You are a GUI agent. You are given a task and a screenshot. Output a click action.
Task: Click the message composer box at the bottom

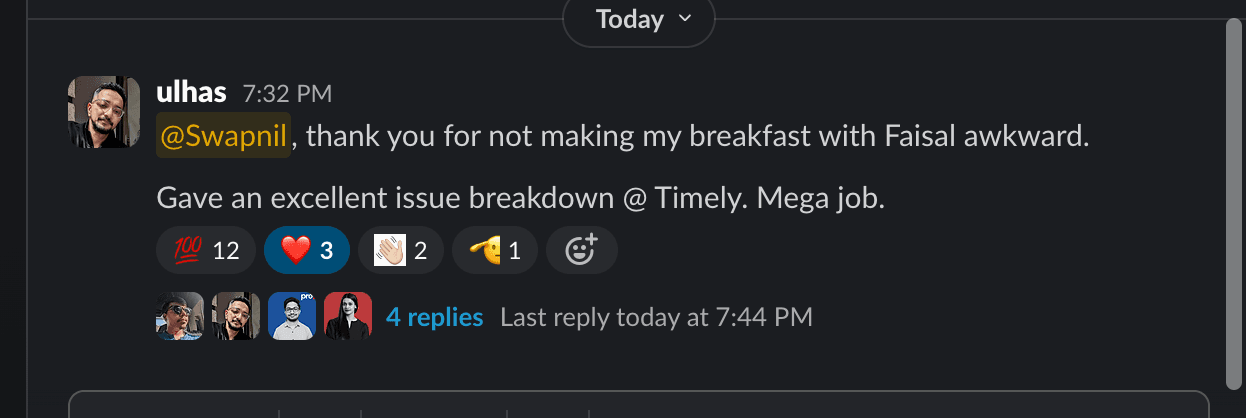coord(640,405)
